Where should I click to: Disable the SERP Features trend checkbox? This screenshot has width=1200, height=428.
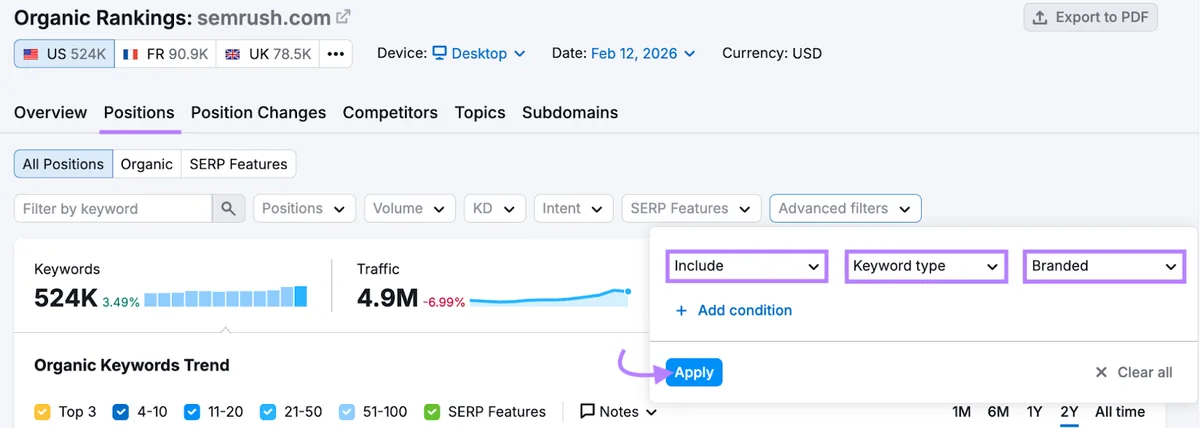(432, 411)
